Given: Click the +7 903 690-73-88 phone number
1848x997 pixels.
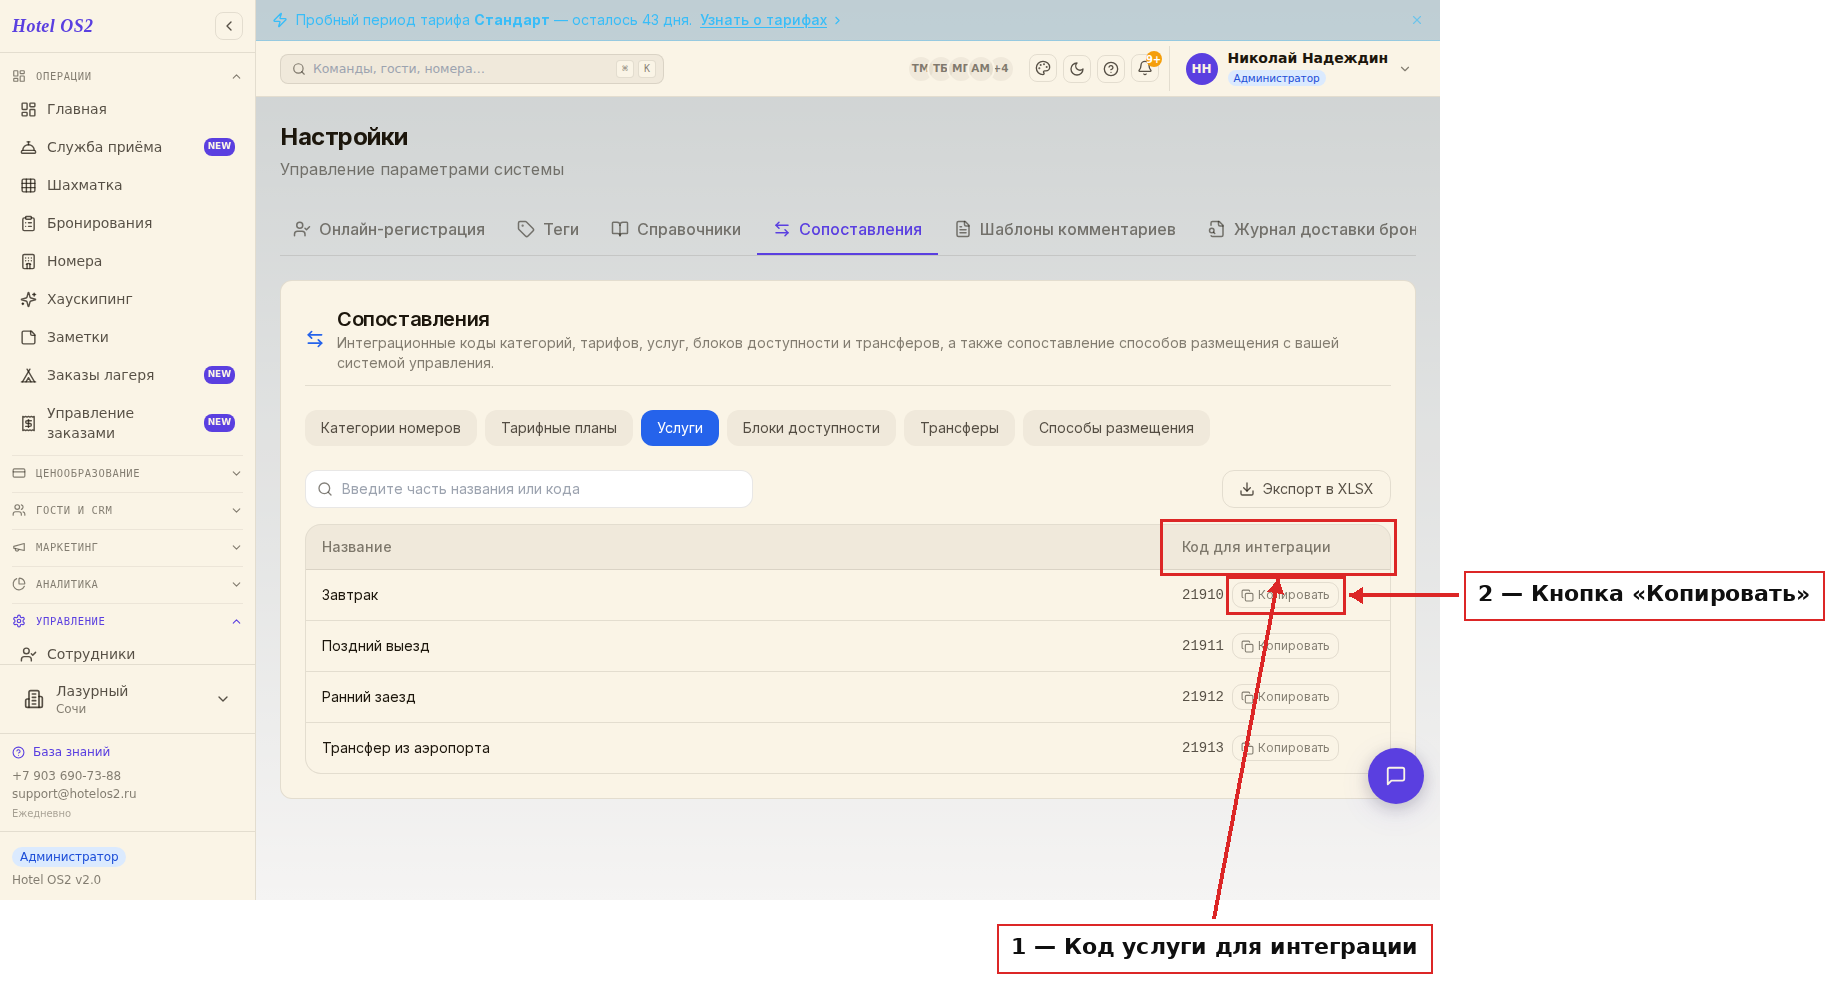Looking at the screenshot, I should (66, 776).
